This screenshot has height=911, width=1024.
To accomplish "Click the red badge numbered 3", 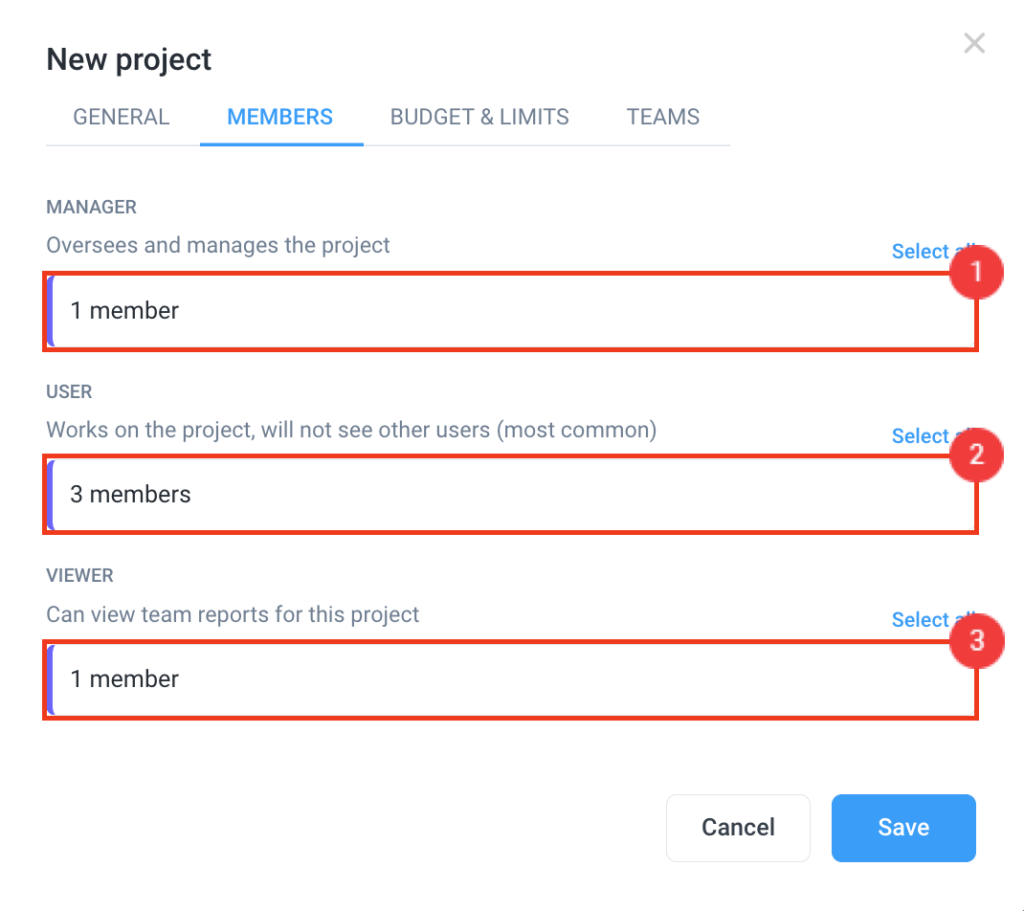I will click(977, 641).
